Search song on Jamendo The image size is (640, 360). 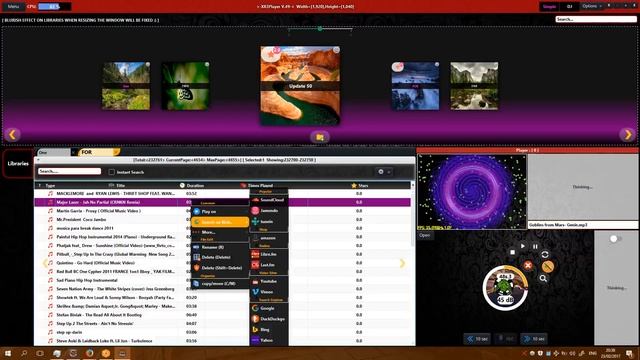point(269,211)
